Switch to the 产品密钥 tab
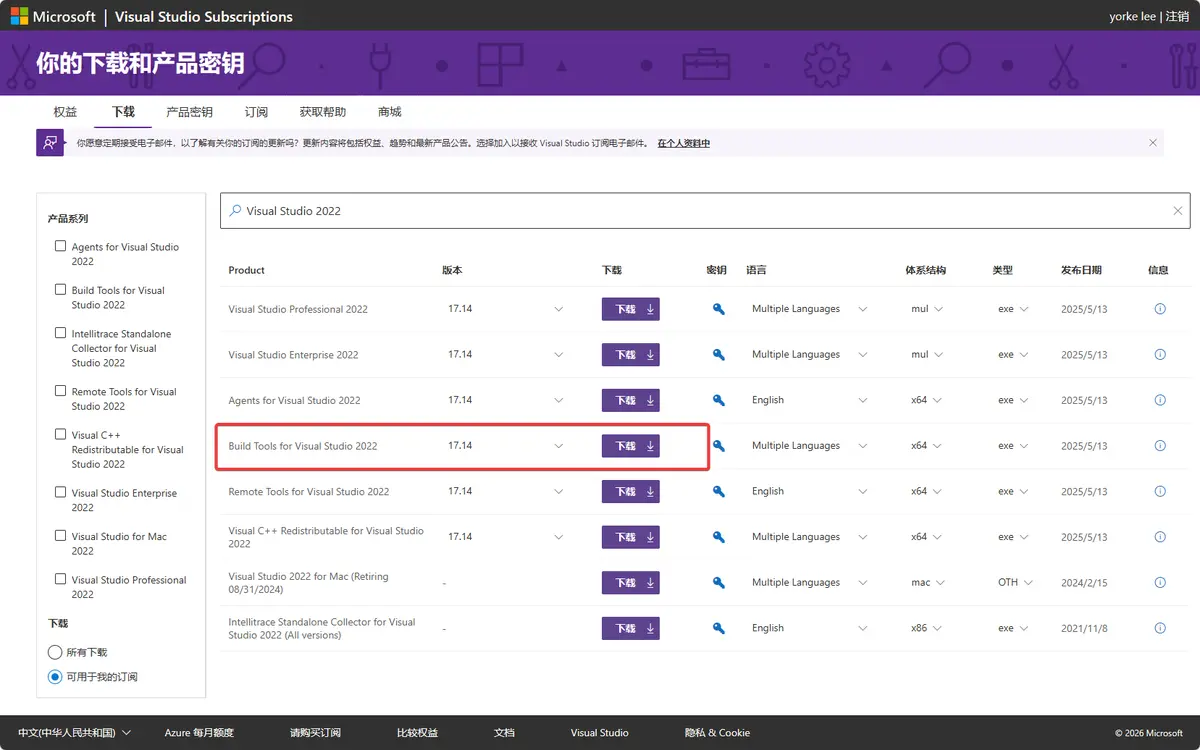This screenshot has width=1200, height=750. click(x=189, y=112)
